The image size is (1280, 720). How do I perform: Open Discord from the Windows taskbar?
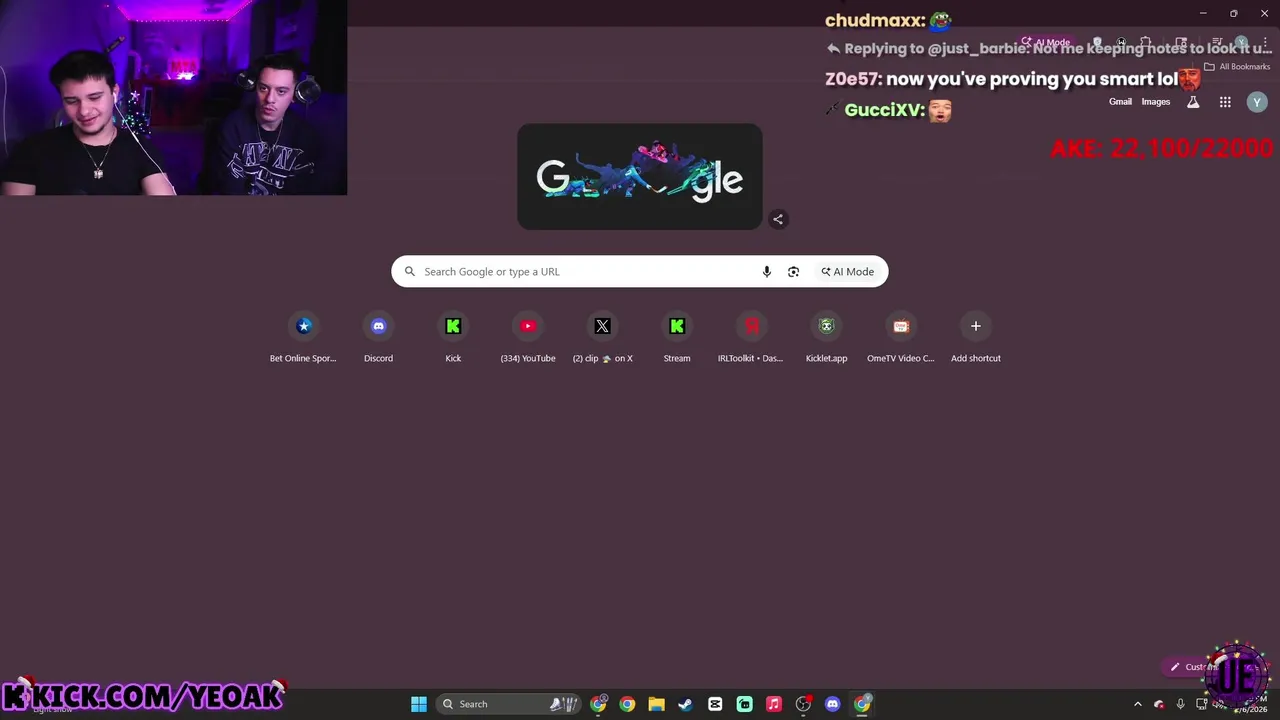click(x=832, y=704)
